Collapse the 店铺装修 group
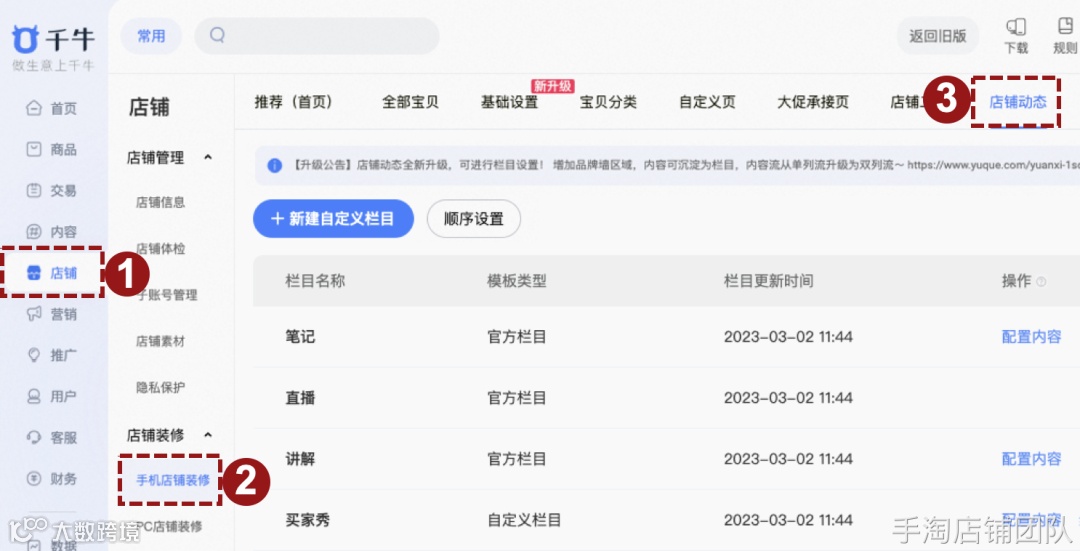1080x551 pixels. click(208, 435)
